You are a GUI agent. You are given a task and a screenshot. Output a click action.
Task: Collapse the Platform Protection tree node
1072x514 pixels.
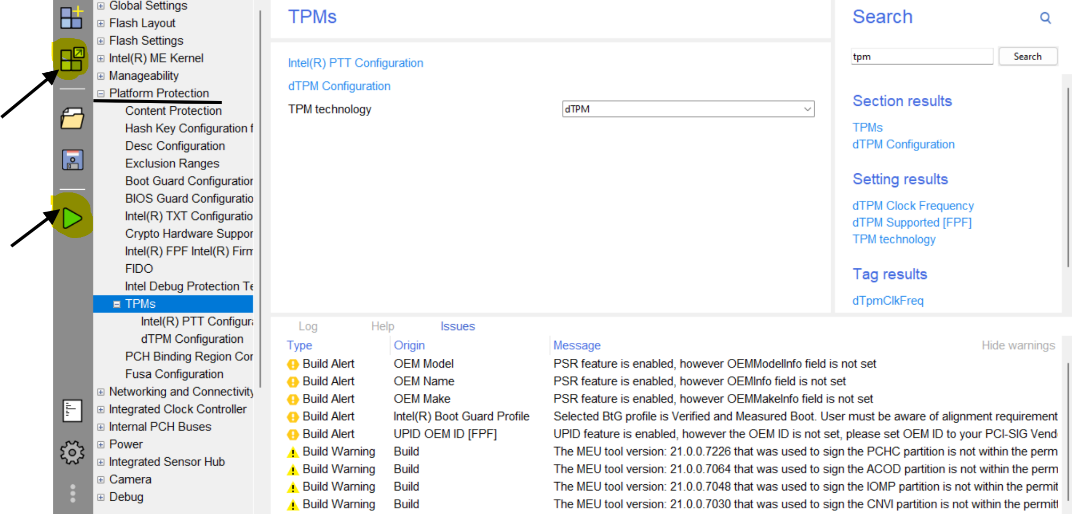(x=100, y=94)
